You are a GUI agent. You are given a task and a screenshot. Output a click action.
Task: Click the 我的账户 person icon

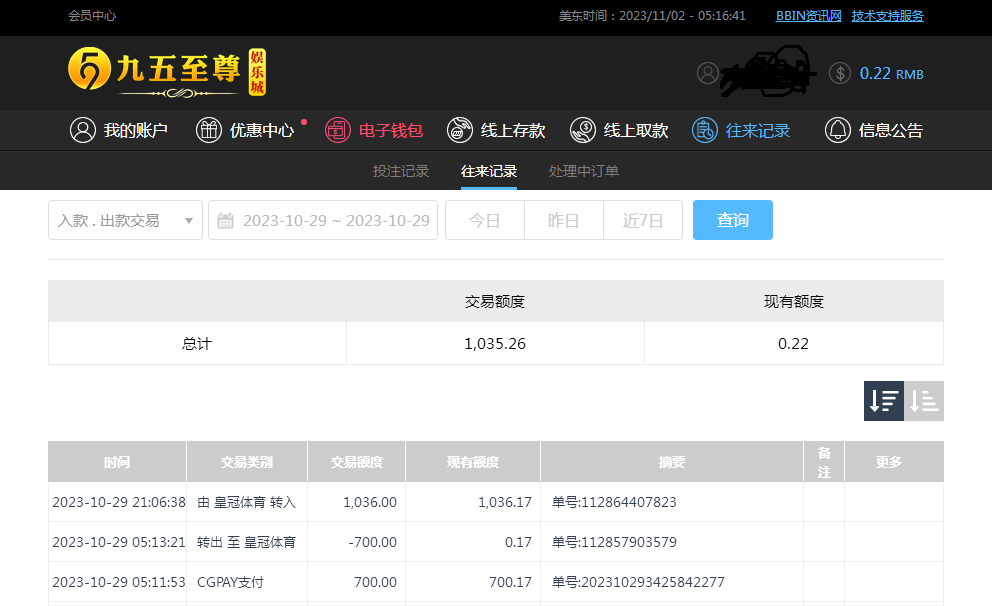[82, 130]
